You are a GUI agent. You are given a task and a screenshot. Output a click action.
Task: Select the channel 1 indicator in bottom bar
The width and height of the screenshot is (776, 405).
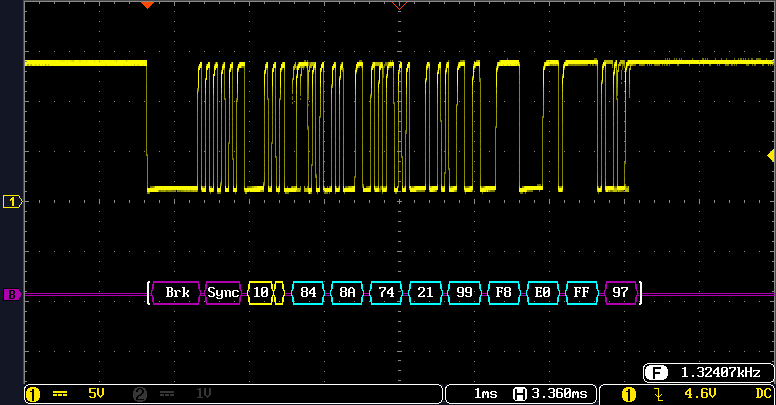pos(31,394)
